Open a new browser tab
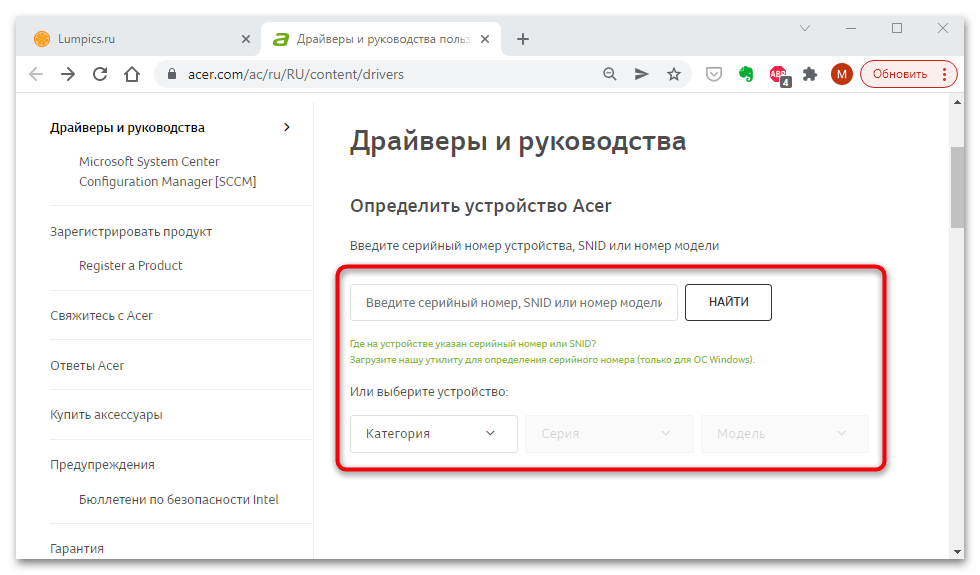The image size is (980, 575). coord(522,39)
